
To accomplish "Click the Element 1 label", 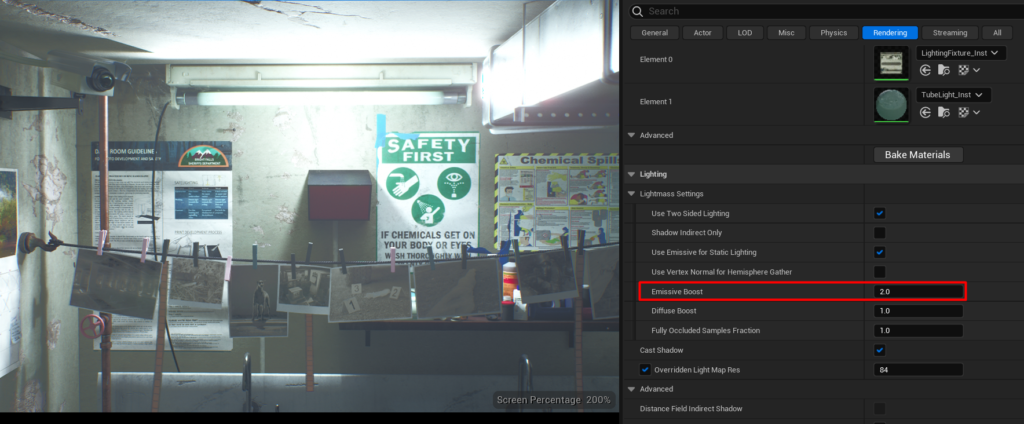I will click(x=656, y=102).
